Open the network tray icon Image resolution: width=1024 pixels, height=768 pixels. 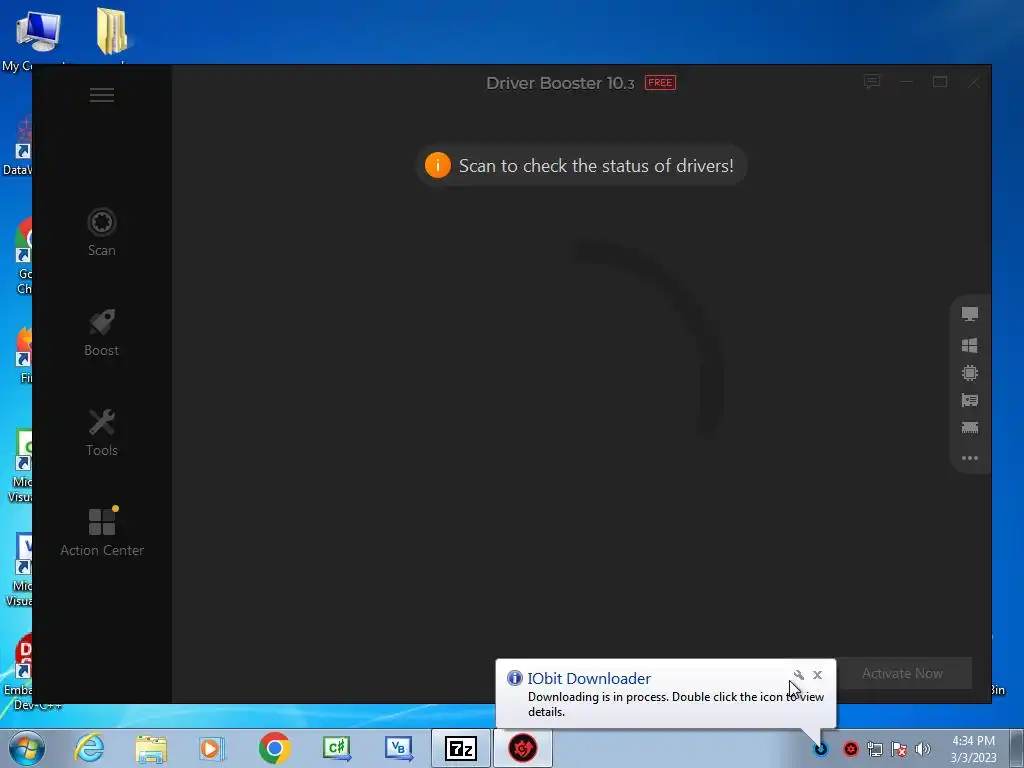click(874, 749)
